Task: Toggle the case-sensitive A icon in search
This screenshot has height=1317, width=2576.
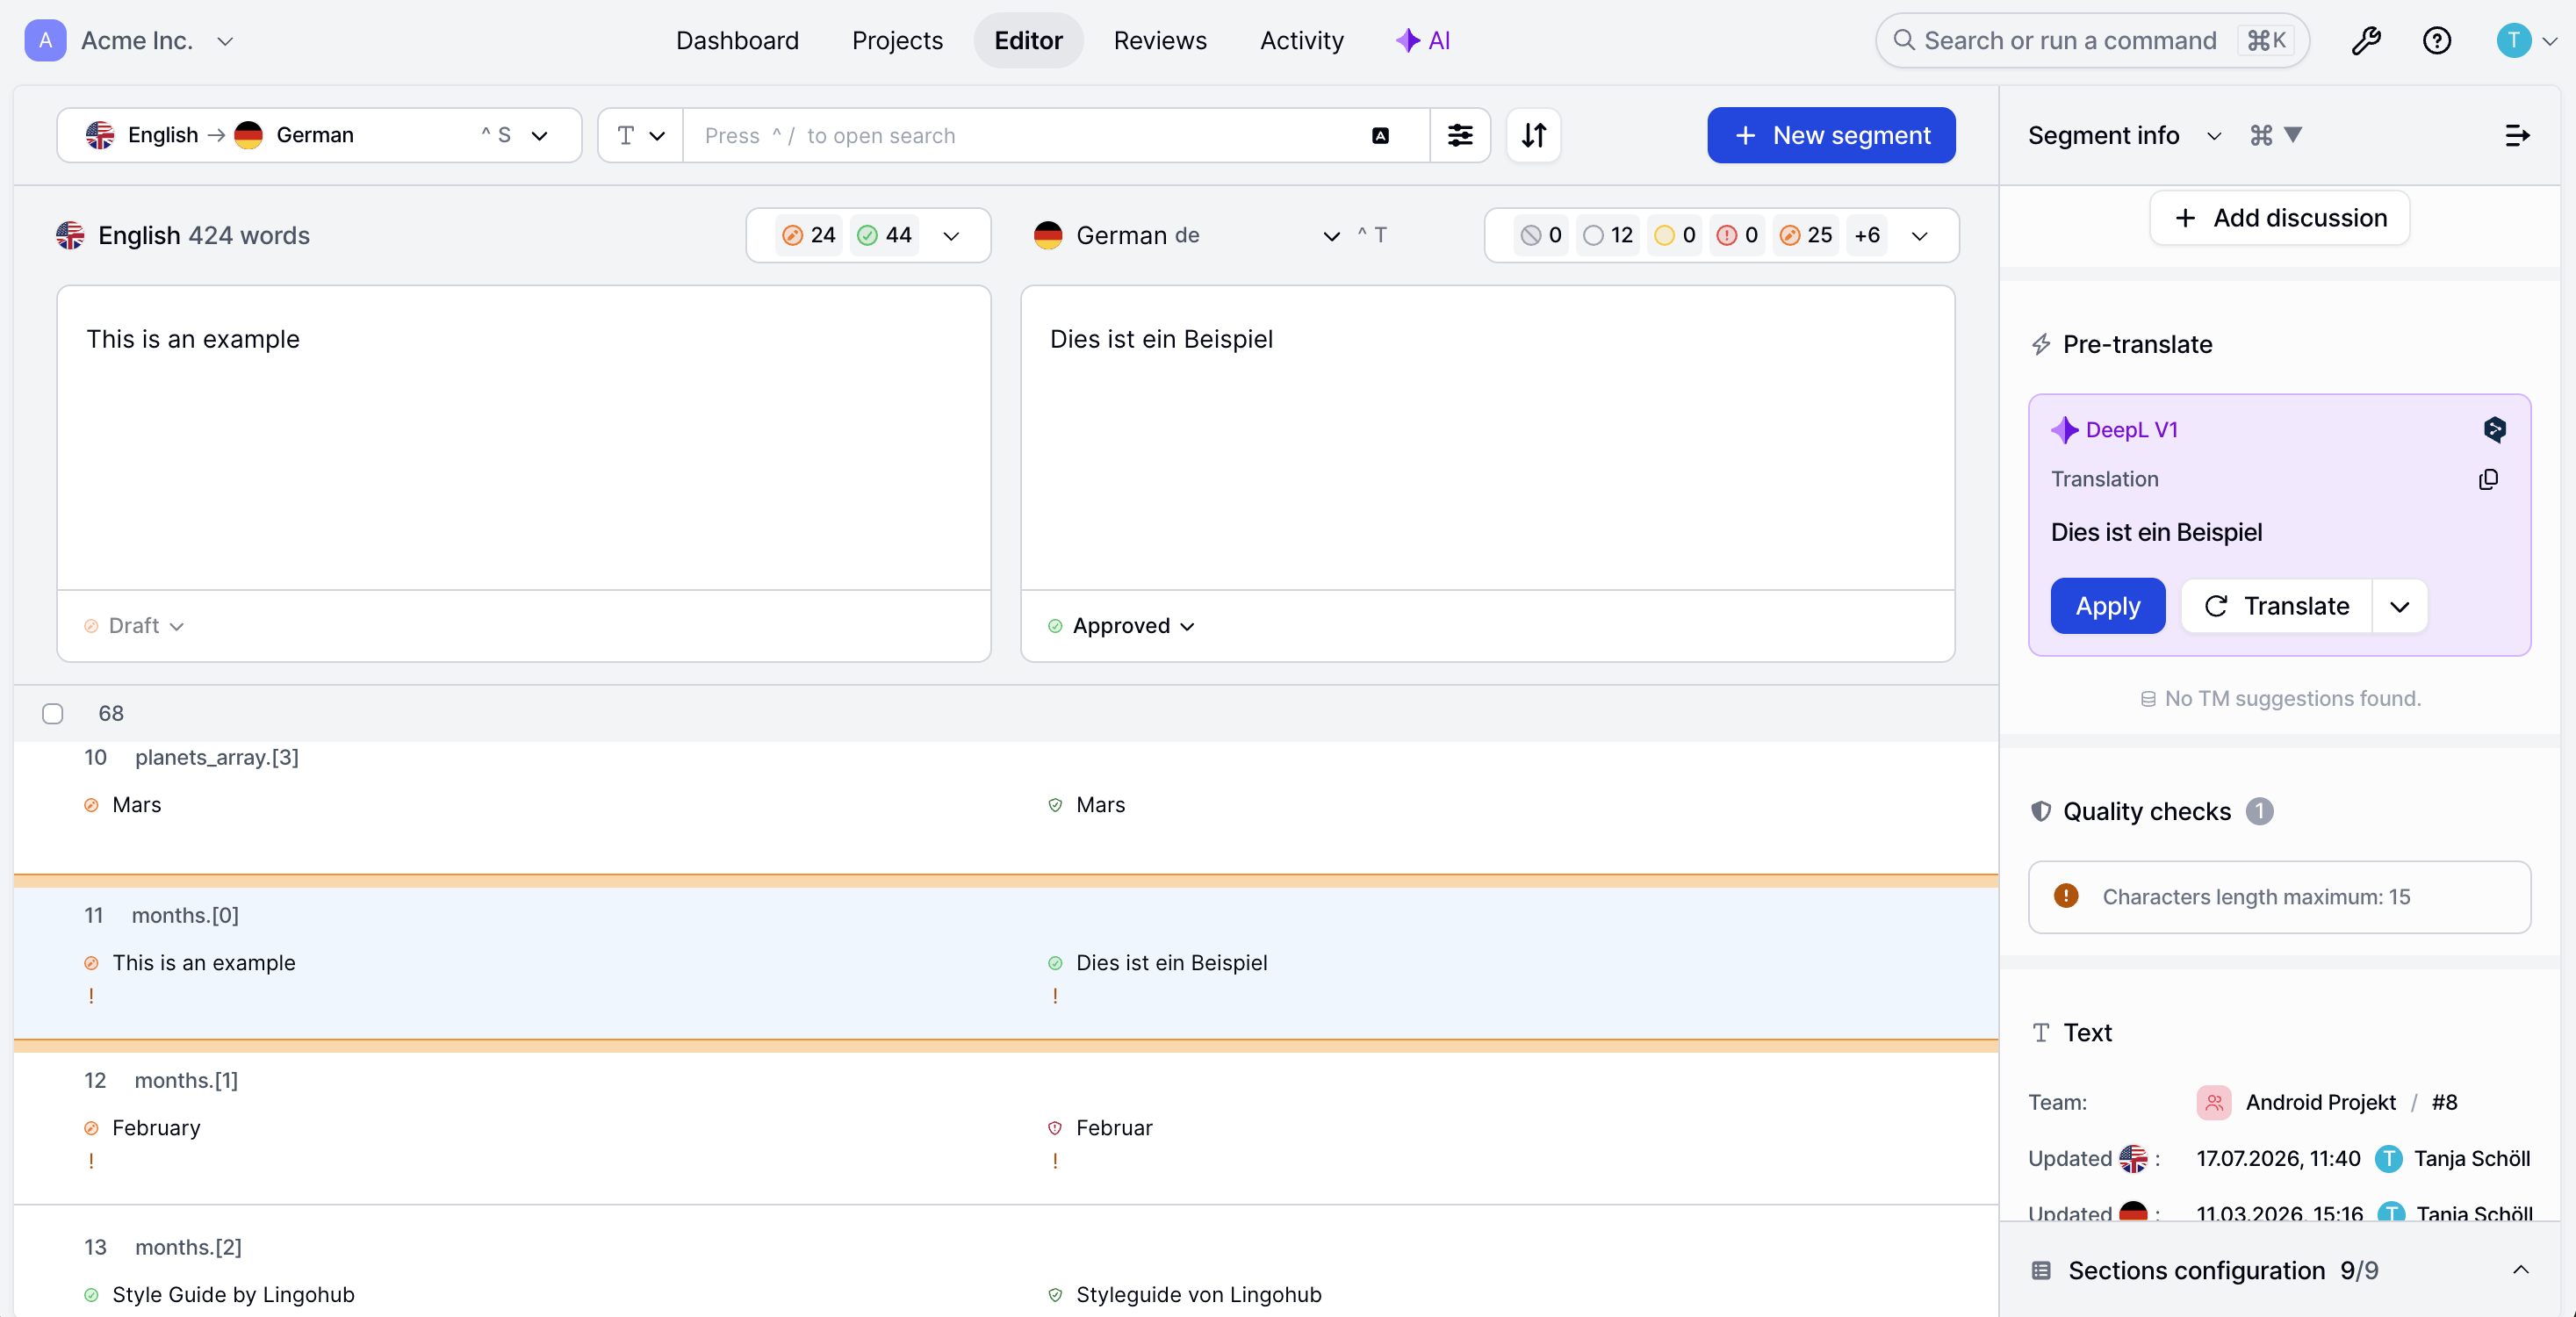Action: (1380, 135)
